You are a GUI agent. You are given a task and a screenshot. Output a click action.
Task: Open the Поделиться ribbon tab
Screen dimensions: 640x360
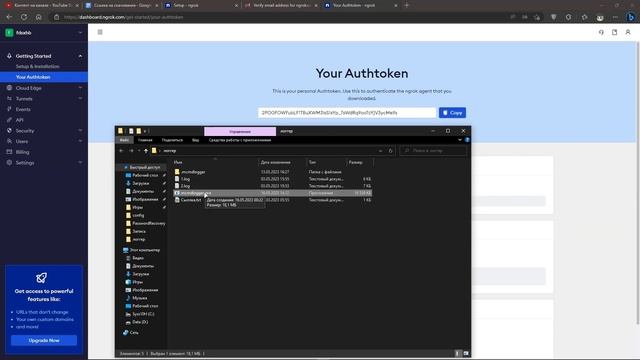pos(172,140)
